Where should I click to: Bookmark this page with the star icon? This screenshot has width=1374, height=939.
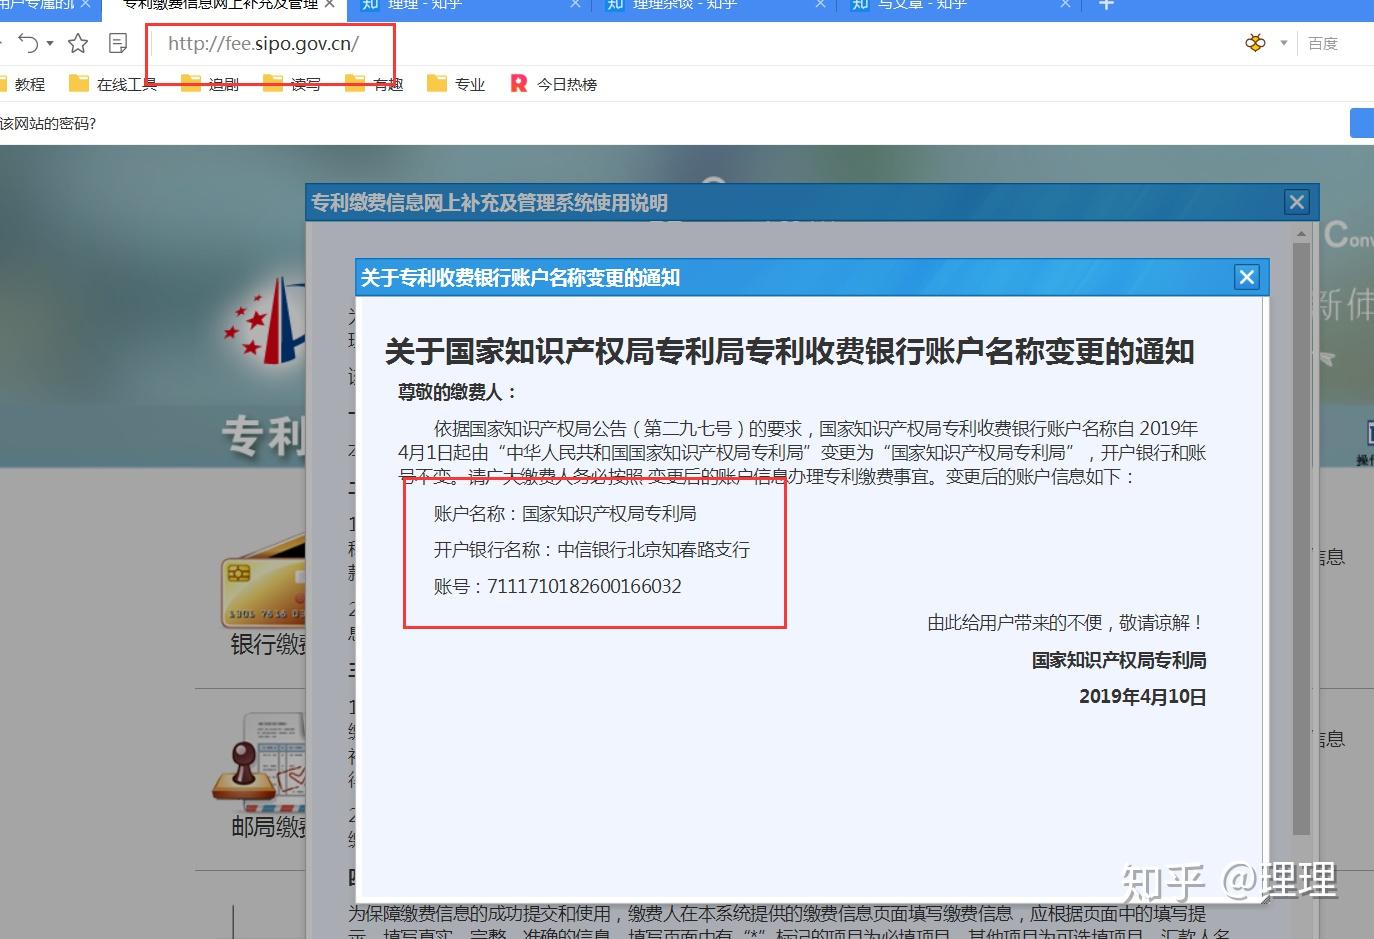78,43
